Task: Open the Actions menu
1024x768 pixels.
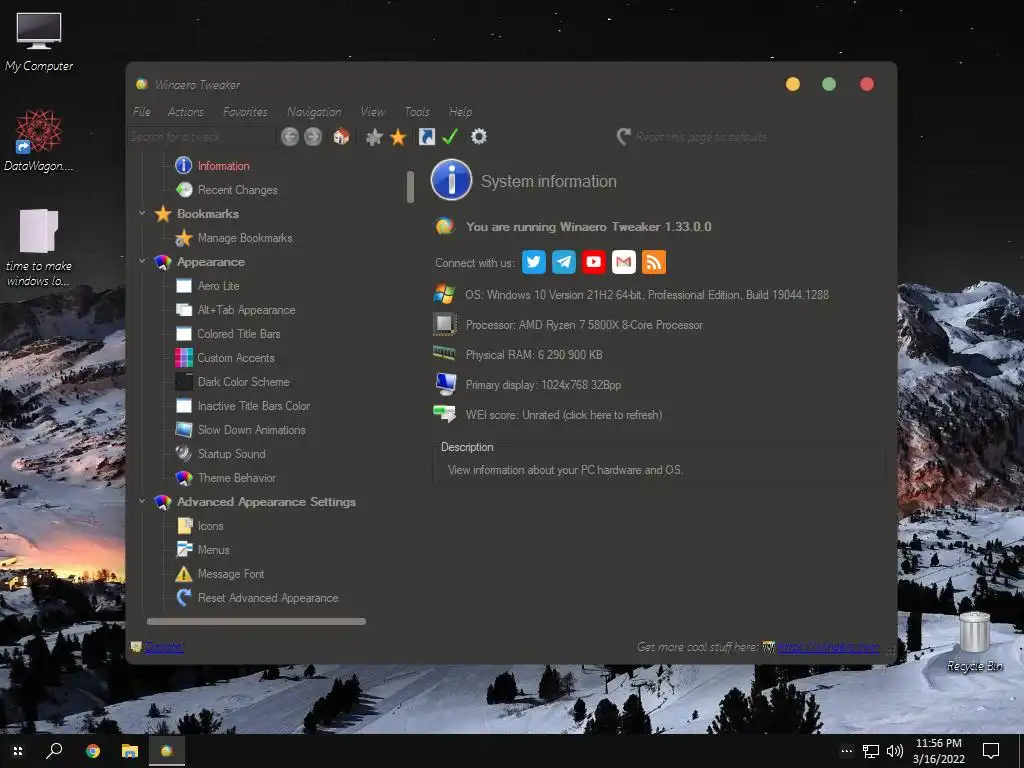Action: click(185, 112)
